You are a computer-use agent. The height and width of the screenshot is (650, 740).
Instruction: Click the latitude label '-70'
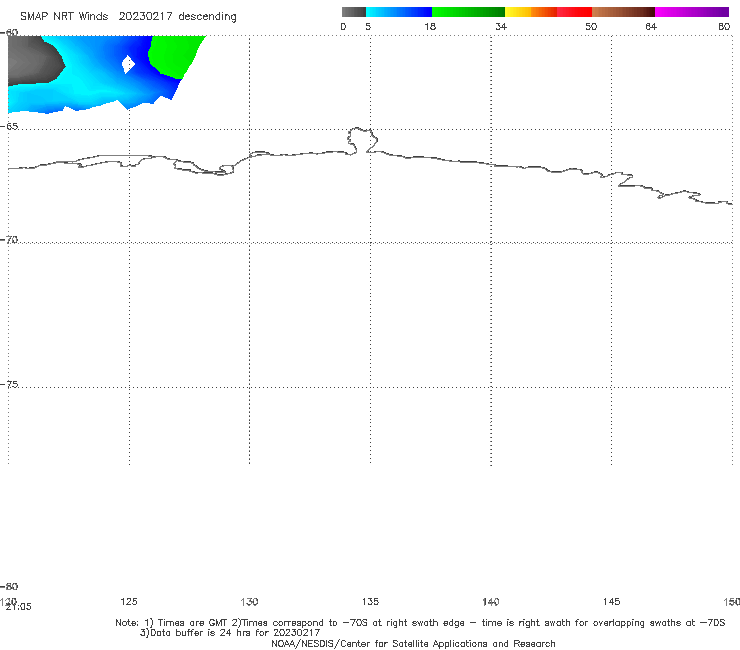[9, 240]
